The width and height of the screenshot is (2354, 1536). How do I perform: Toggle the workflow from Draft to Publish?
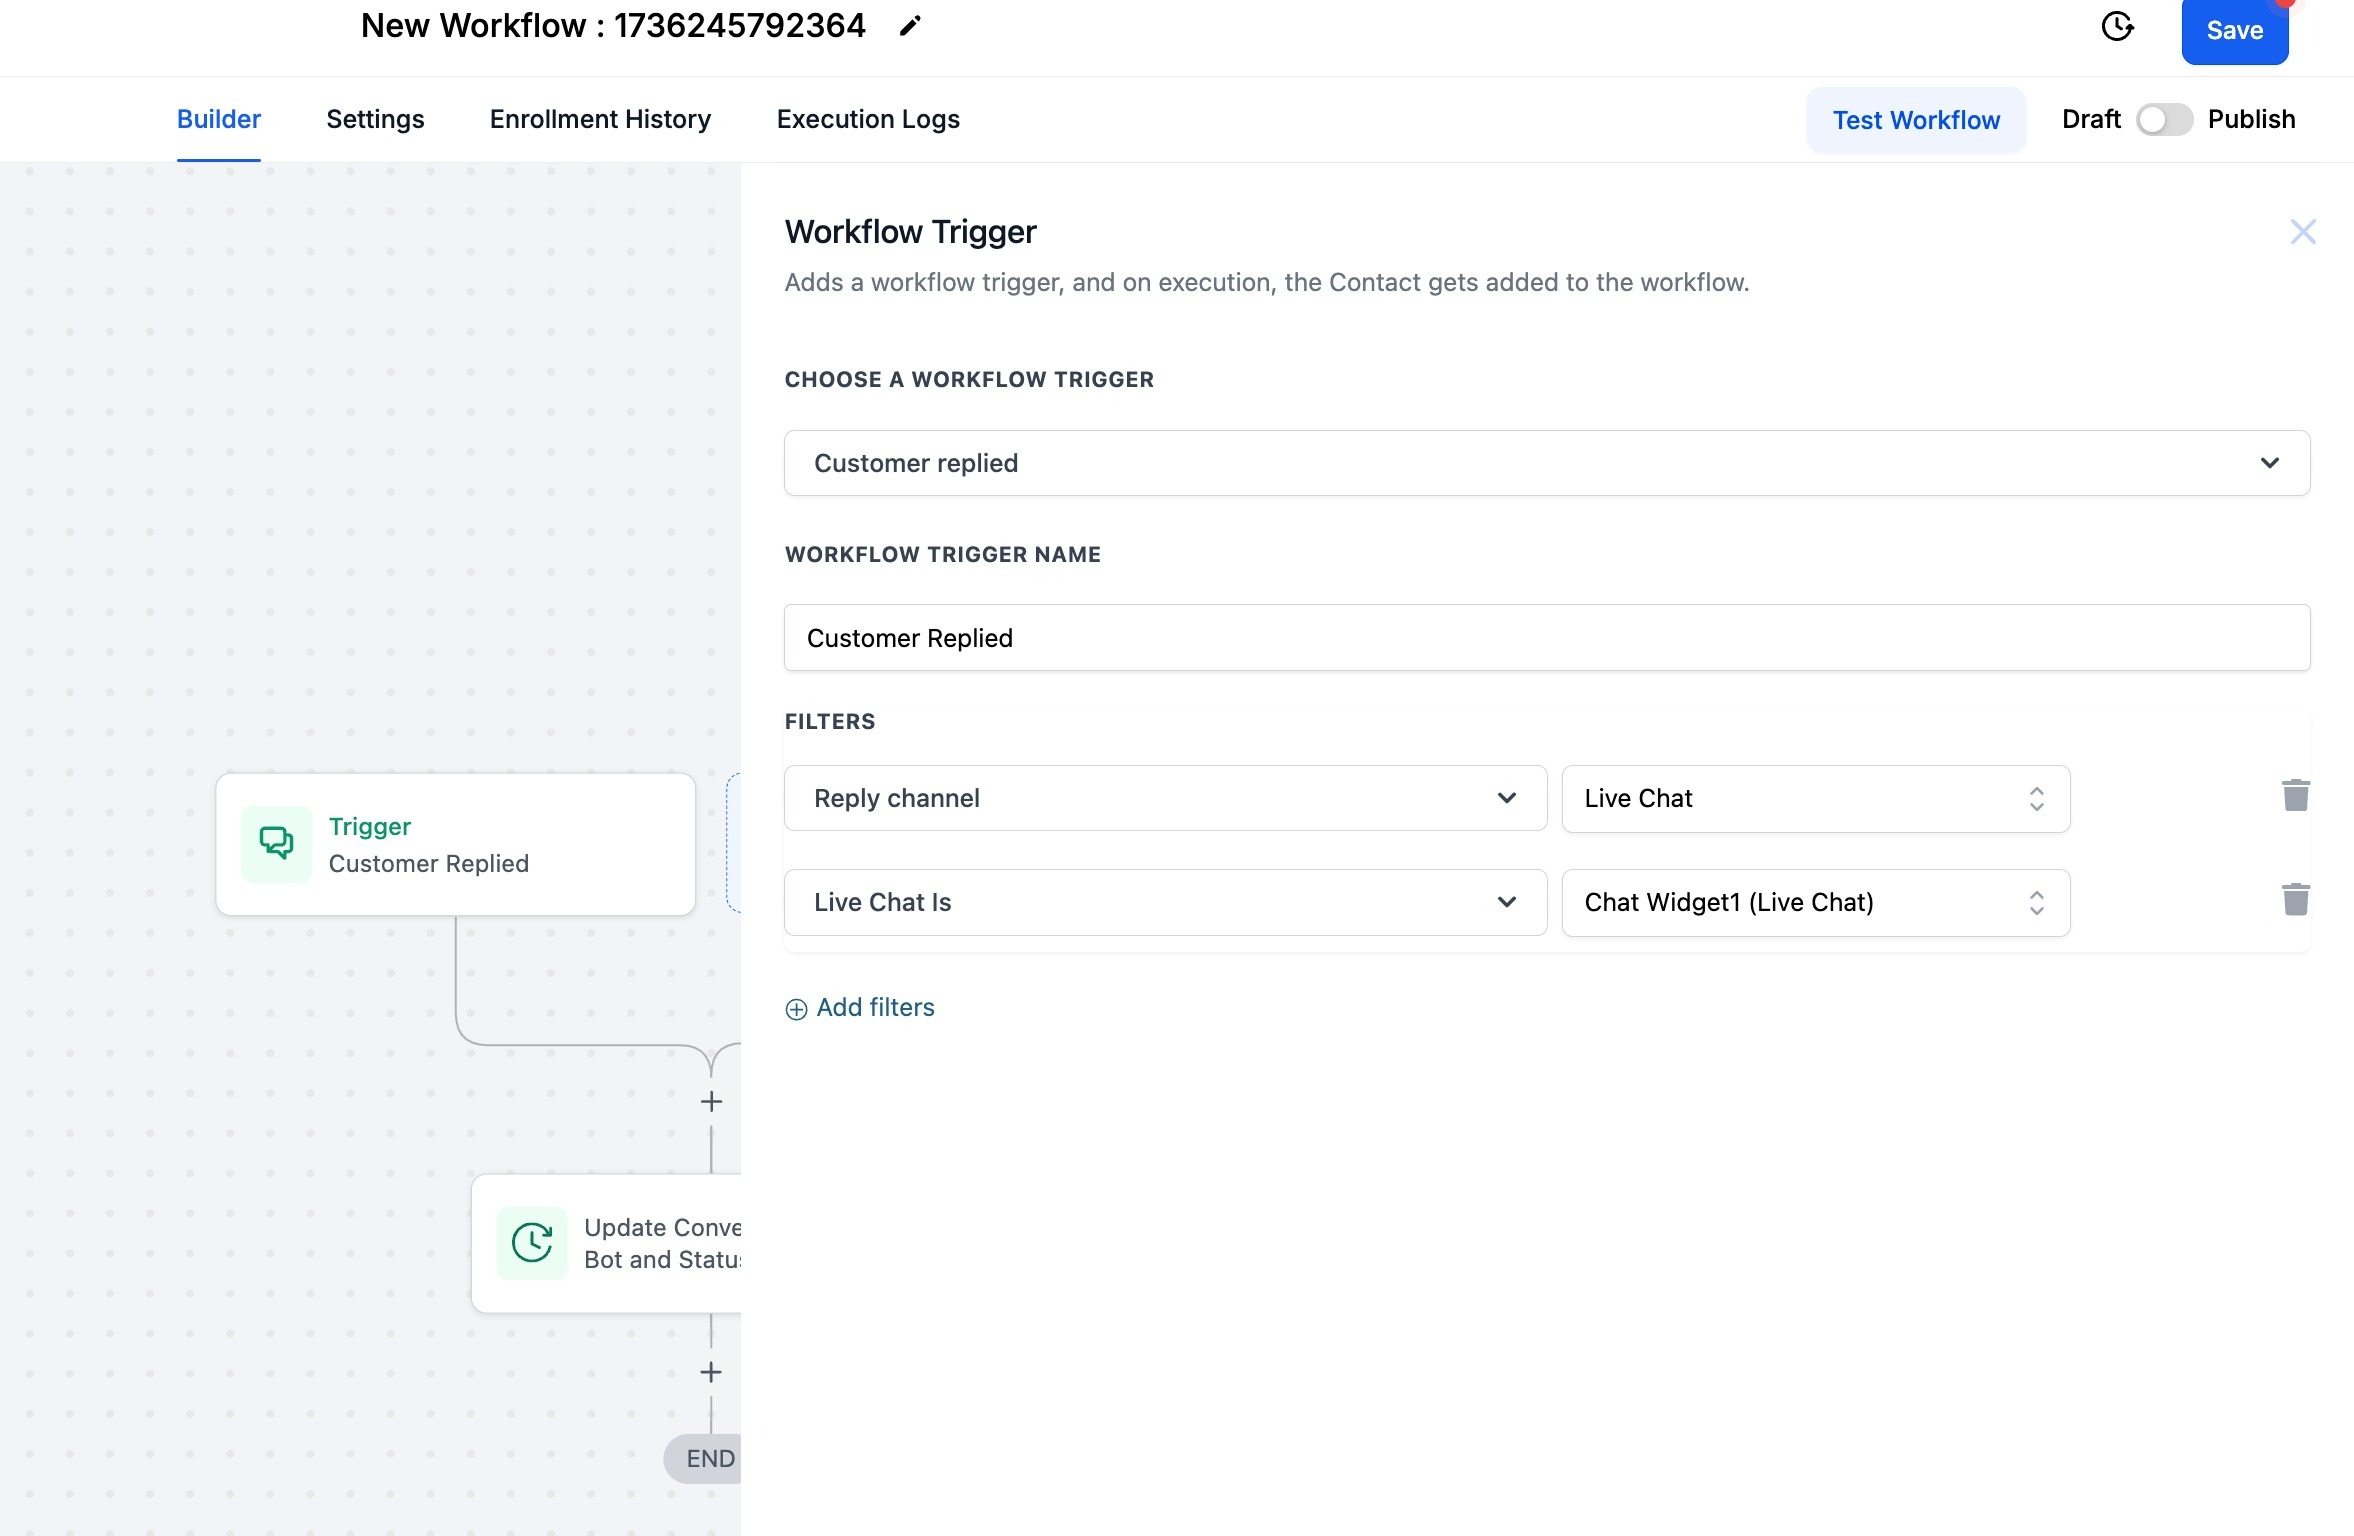click(x=2163, y=120)
